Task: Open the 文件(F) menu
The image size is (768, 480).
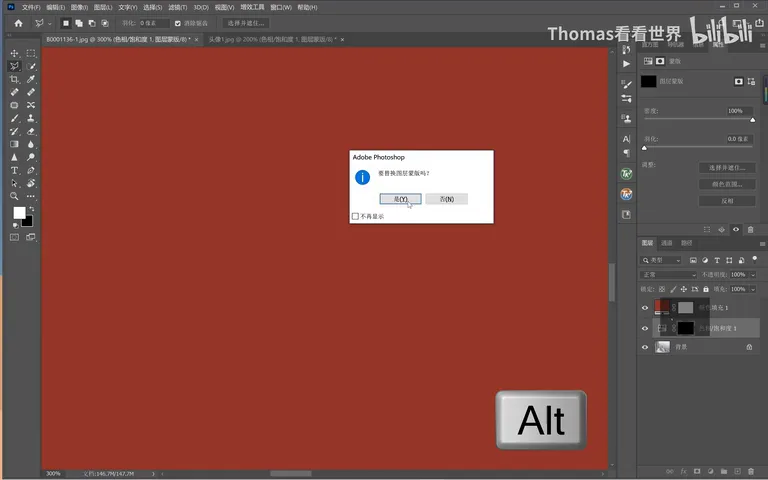Action: 31,7
